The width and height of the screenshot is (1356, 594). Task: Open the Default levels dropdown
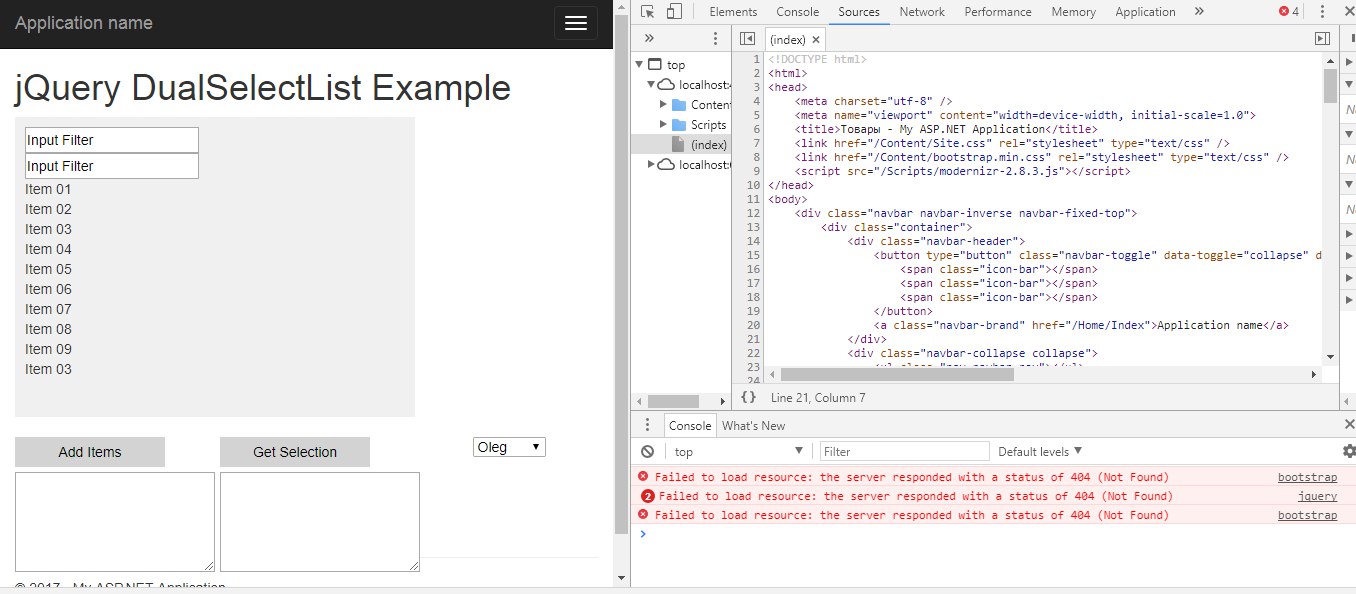coord(1040,452)
